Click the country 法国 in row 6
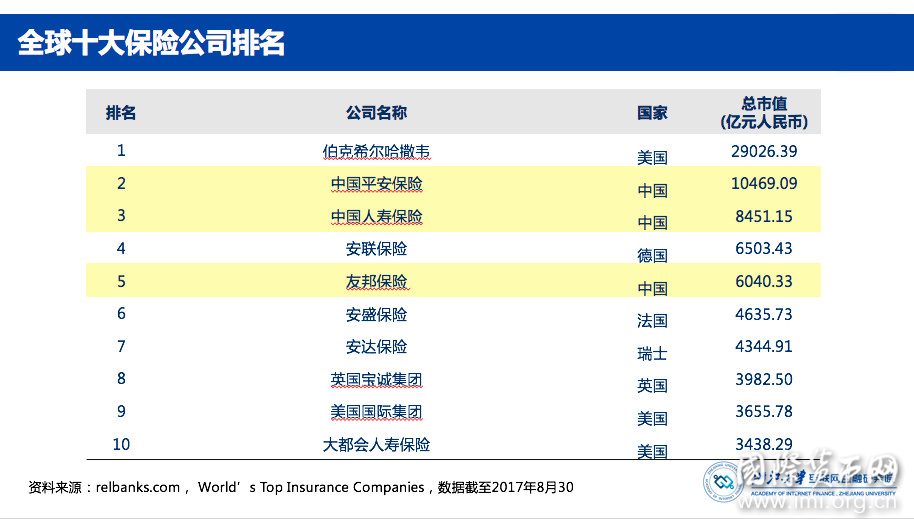 pos(652,321)
